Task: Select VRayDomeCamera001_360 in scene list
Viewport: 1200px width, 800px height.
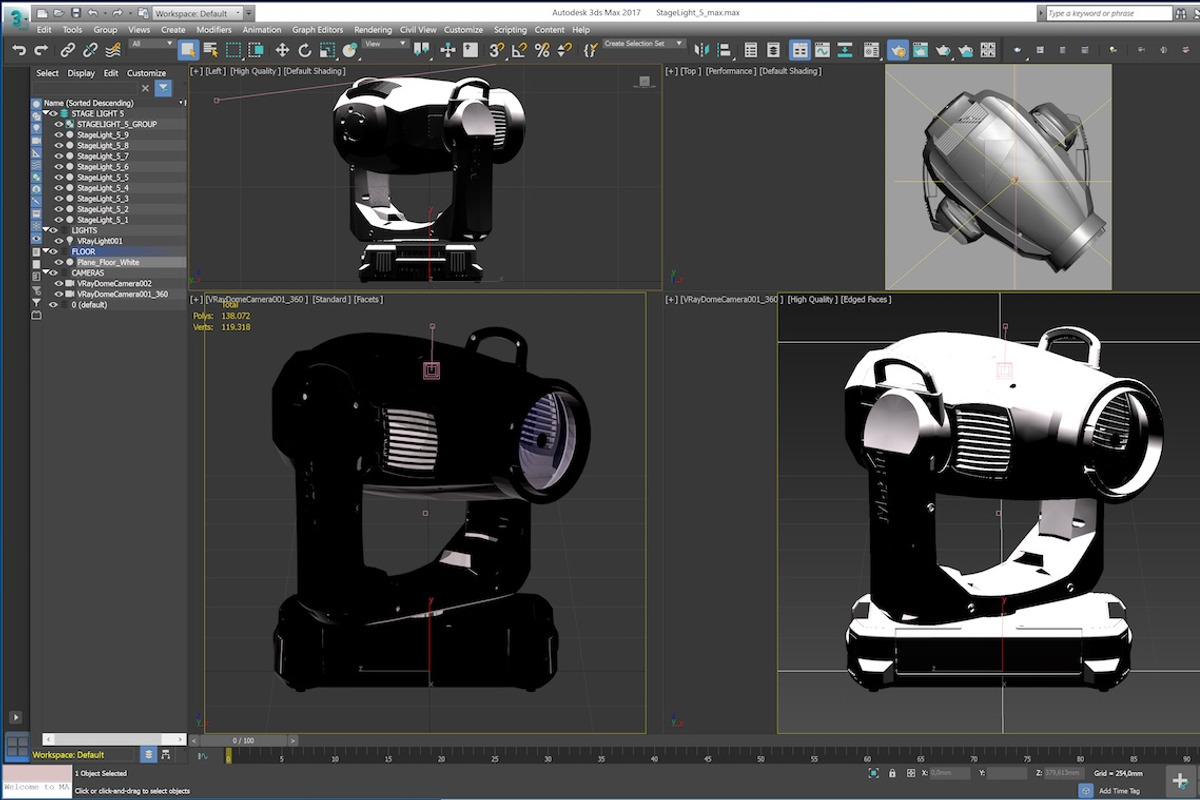Action: coord(122,294)
